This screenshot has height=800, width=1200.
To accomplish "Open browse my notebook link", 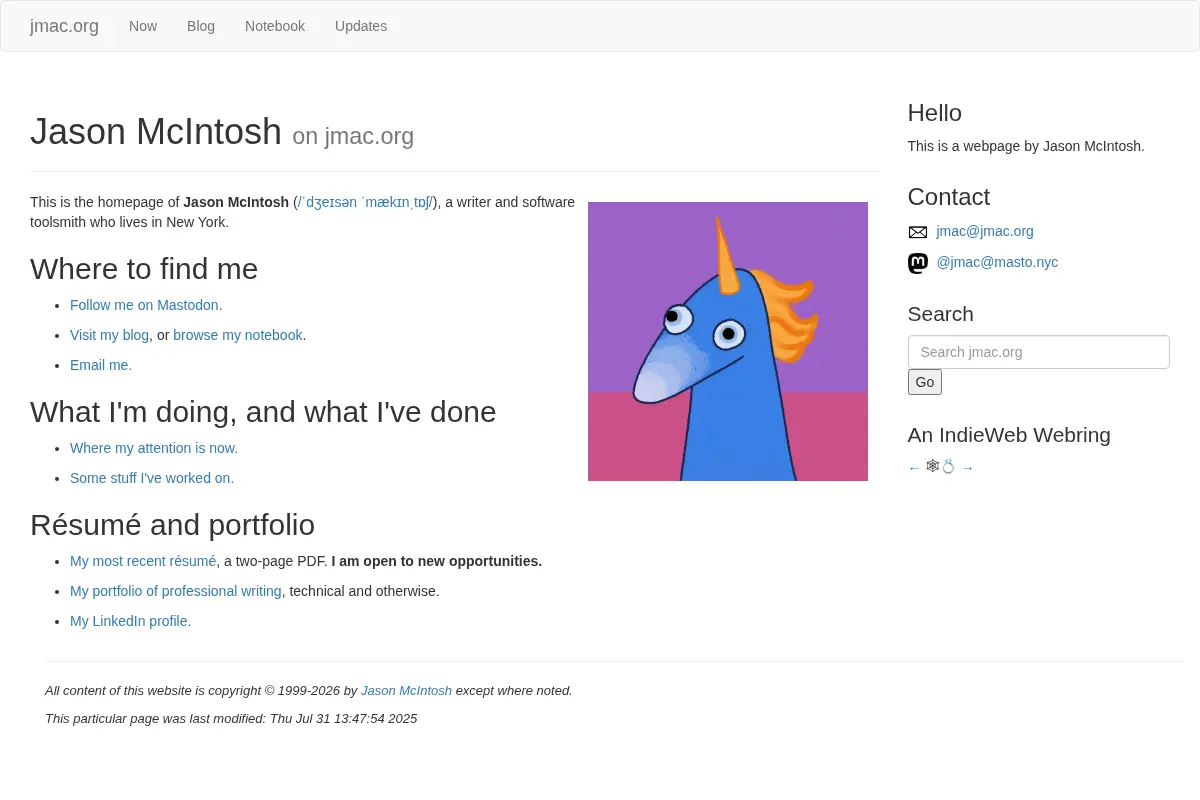I will pos(238,335).
